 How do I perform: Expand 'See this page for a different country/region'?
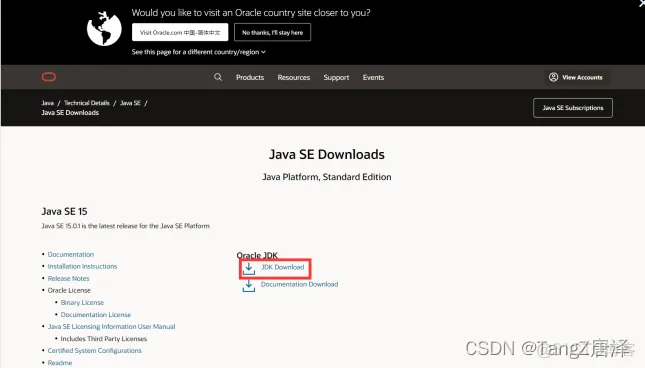198,52
